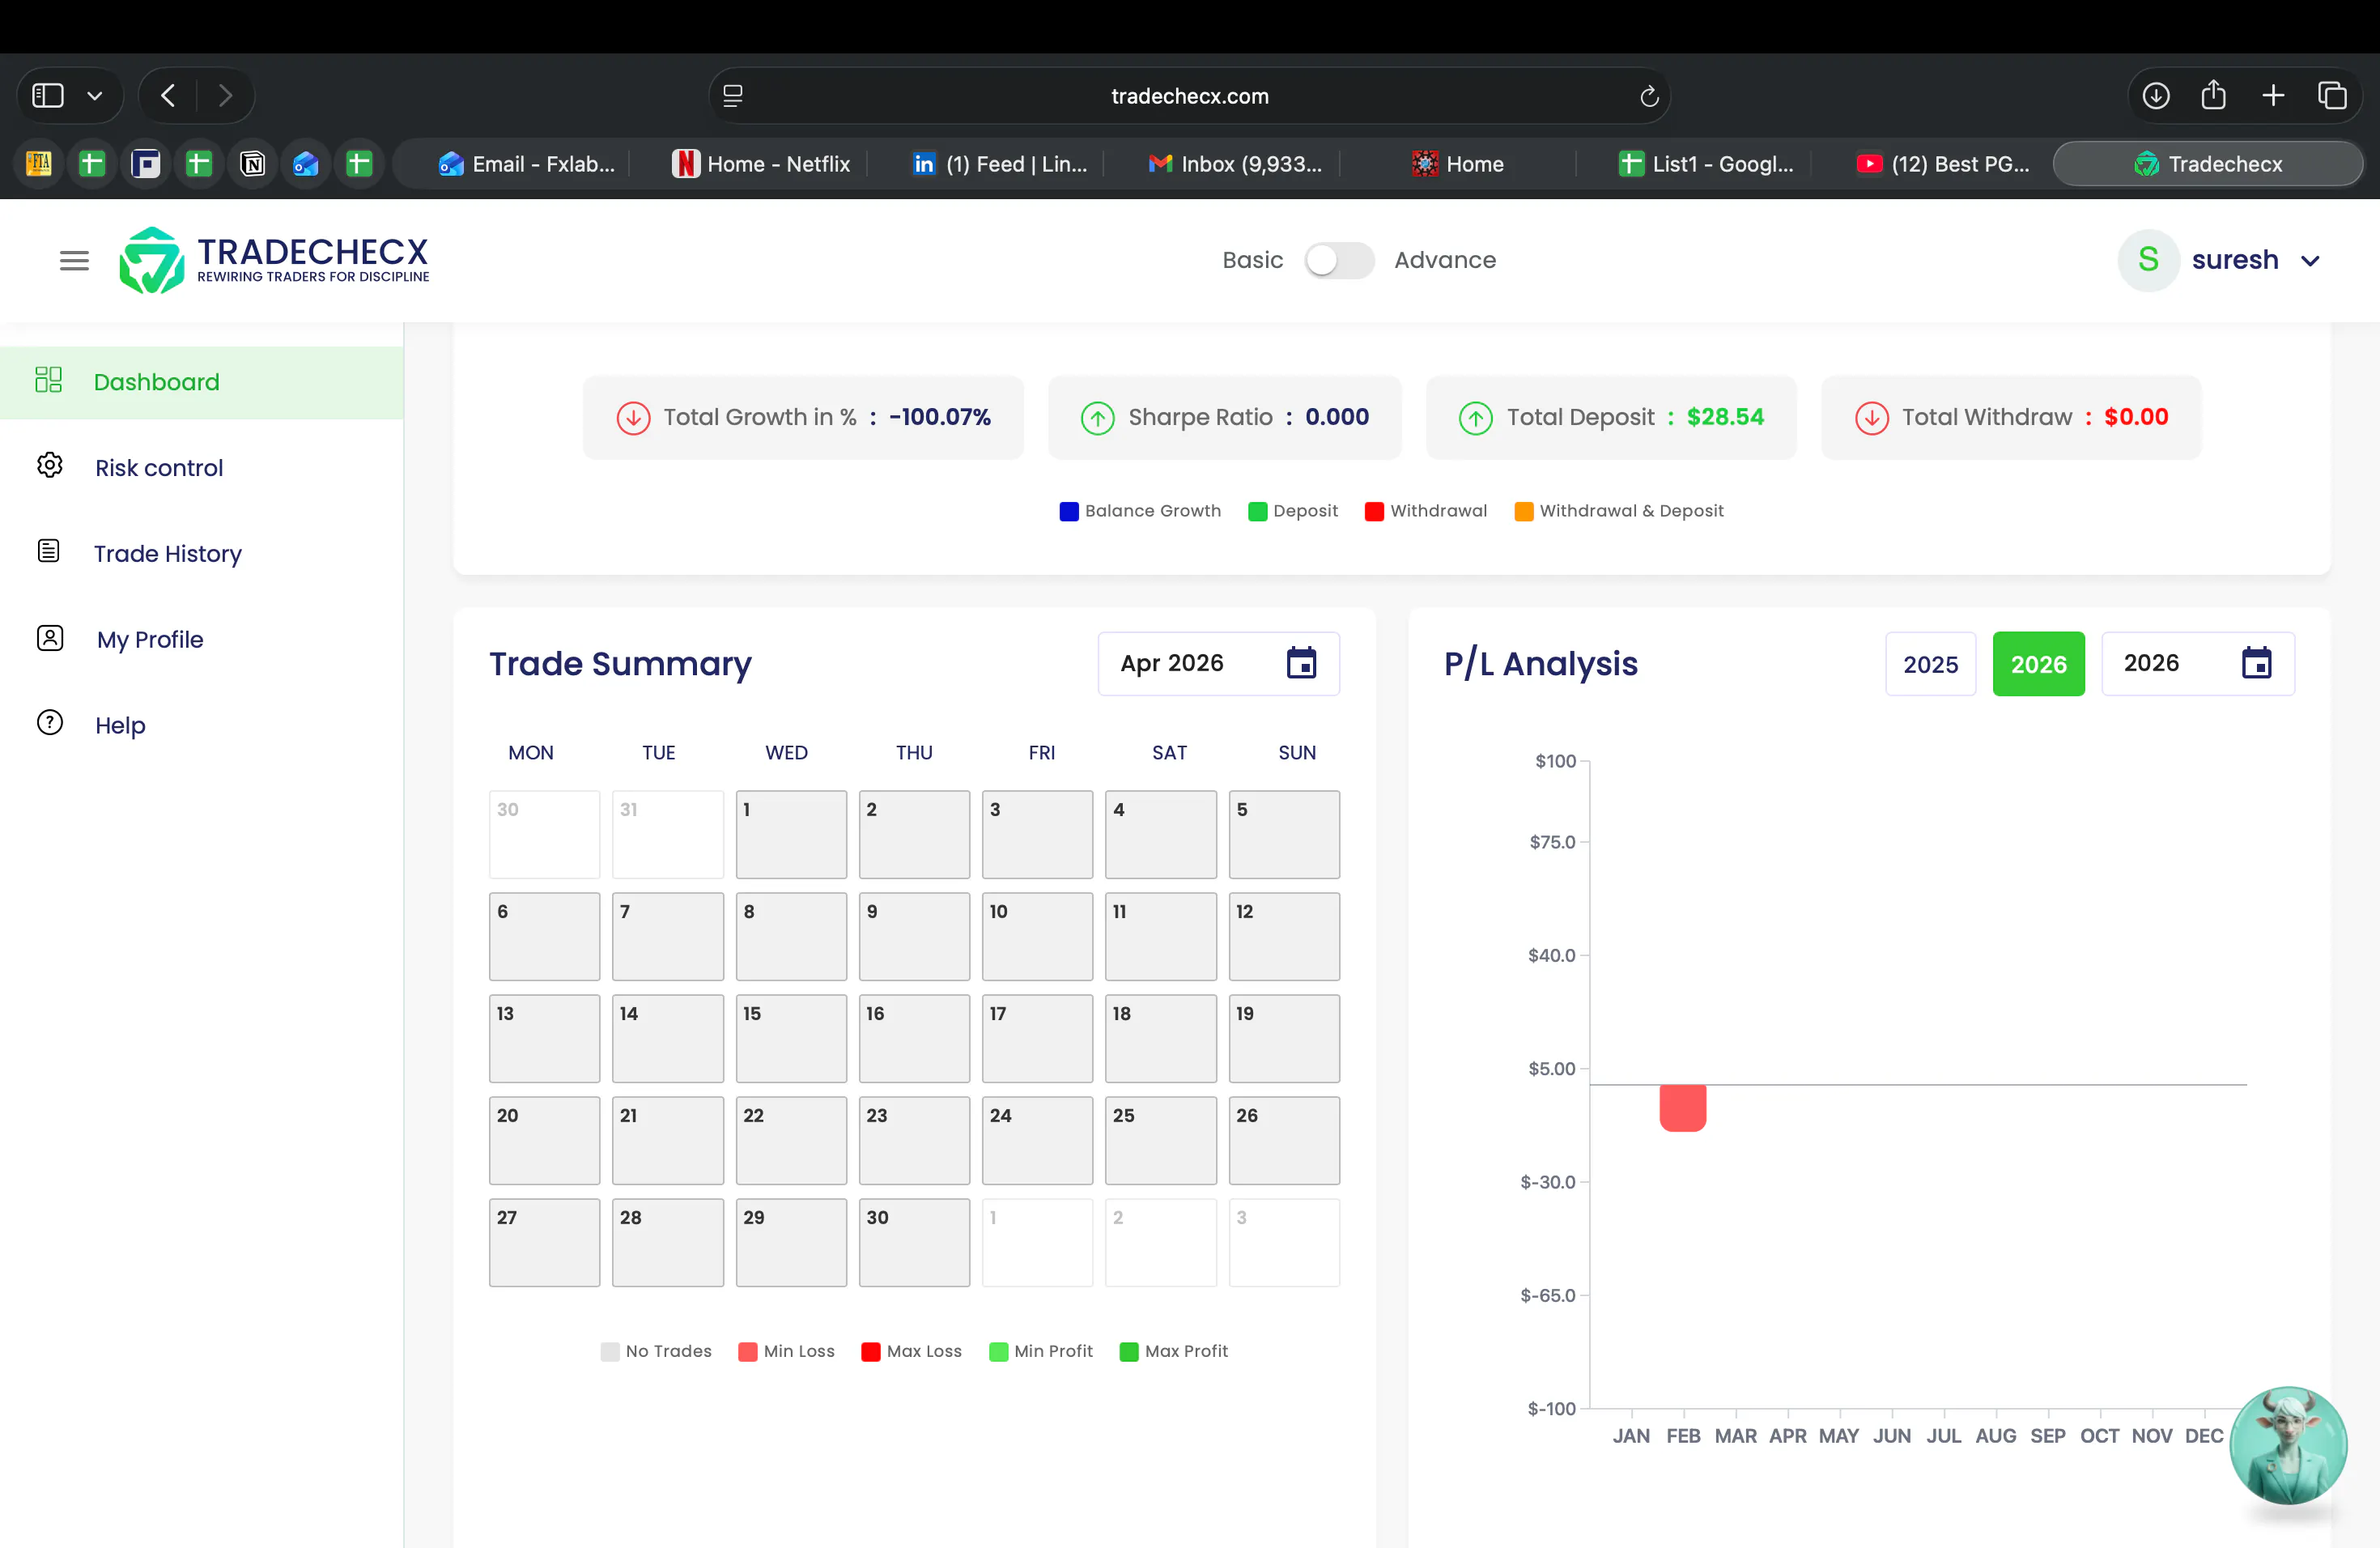Select April 30 calendar cell
Image resolution: width=2380 pixels, height=1548 pixels.
click(914, 1242)
